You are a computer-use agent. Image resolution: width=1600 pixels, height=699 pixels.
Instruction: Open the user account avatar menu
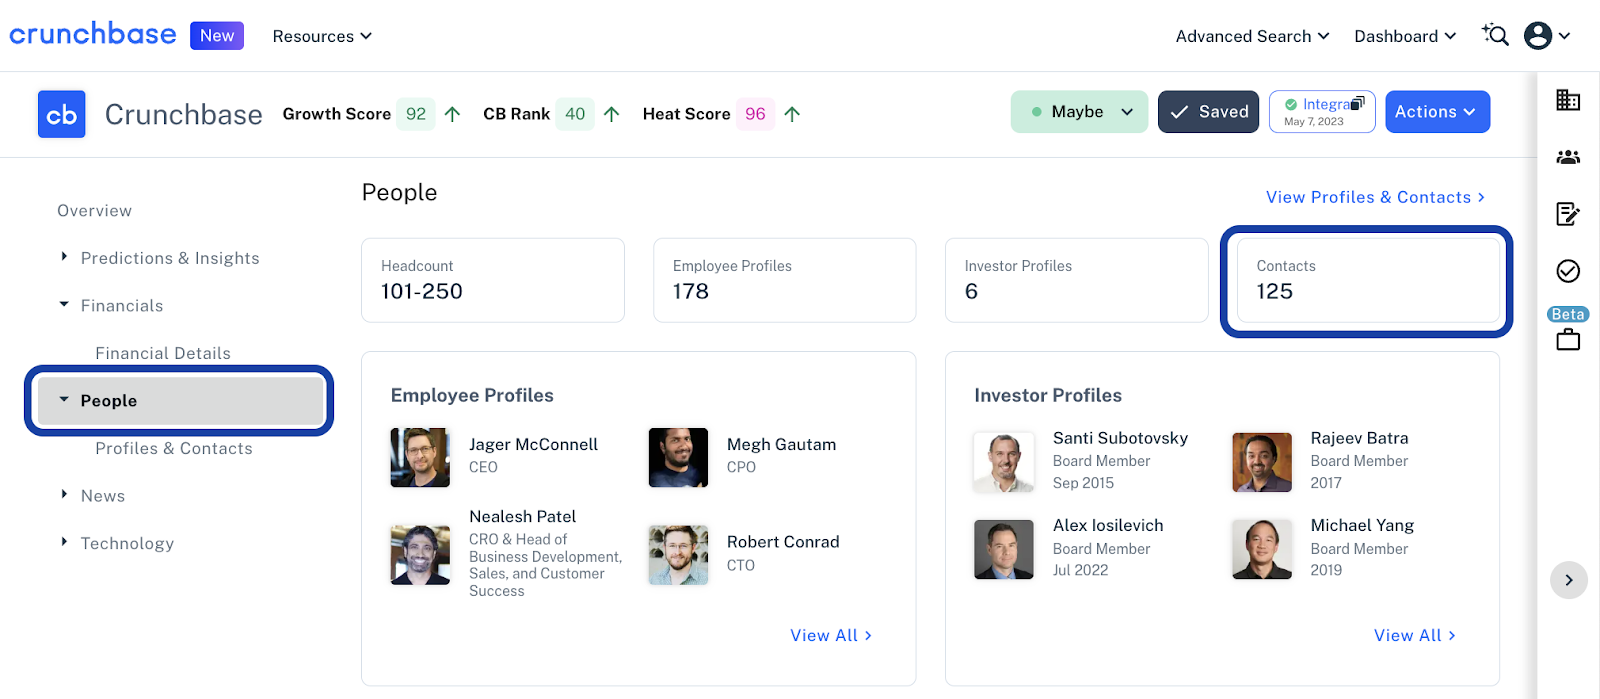coord(1547,36)
